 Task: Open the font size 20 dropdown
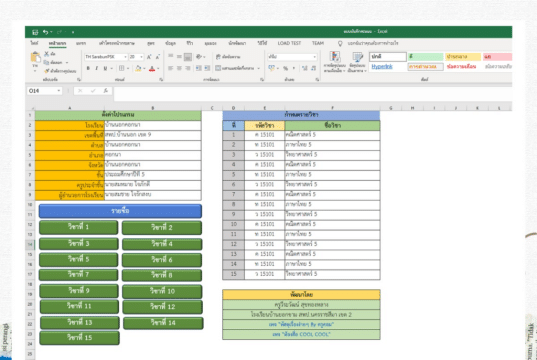pyautogui.click(x=141, y=57)
